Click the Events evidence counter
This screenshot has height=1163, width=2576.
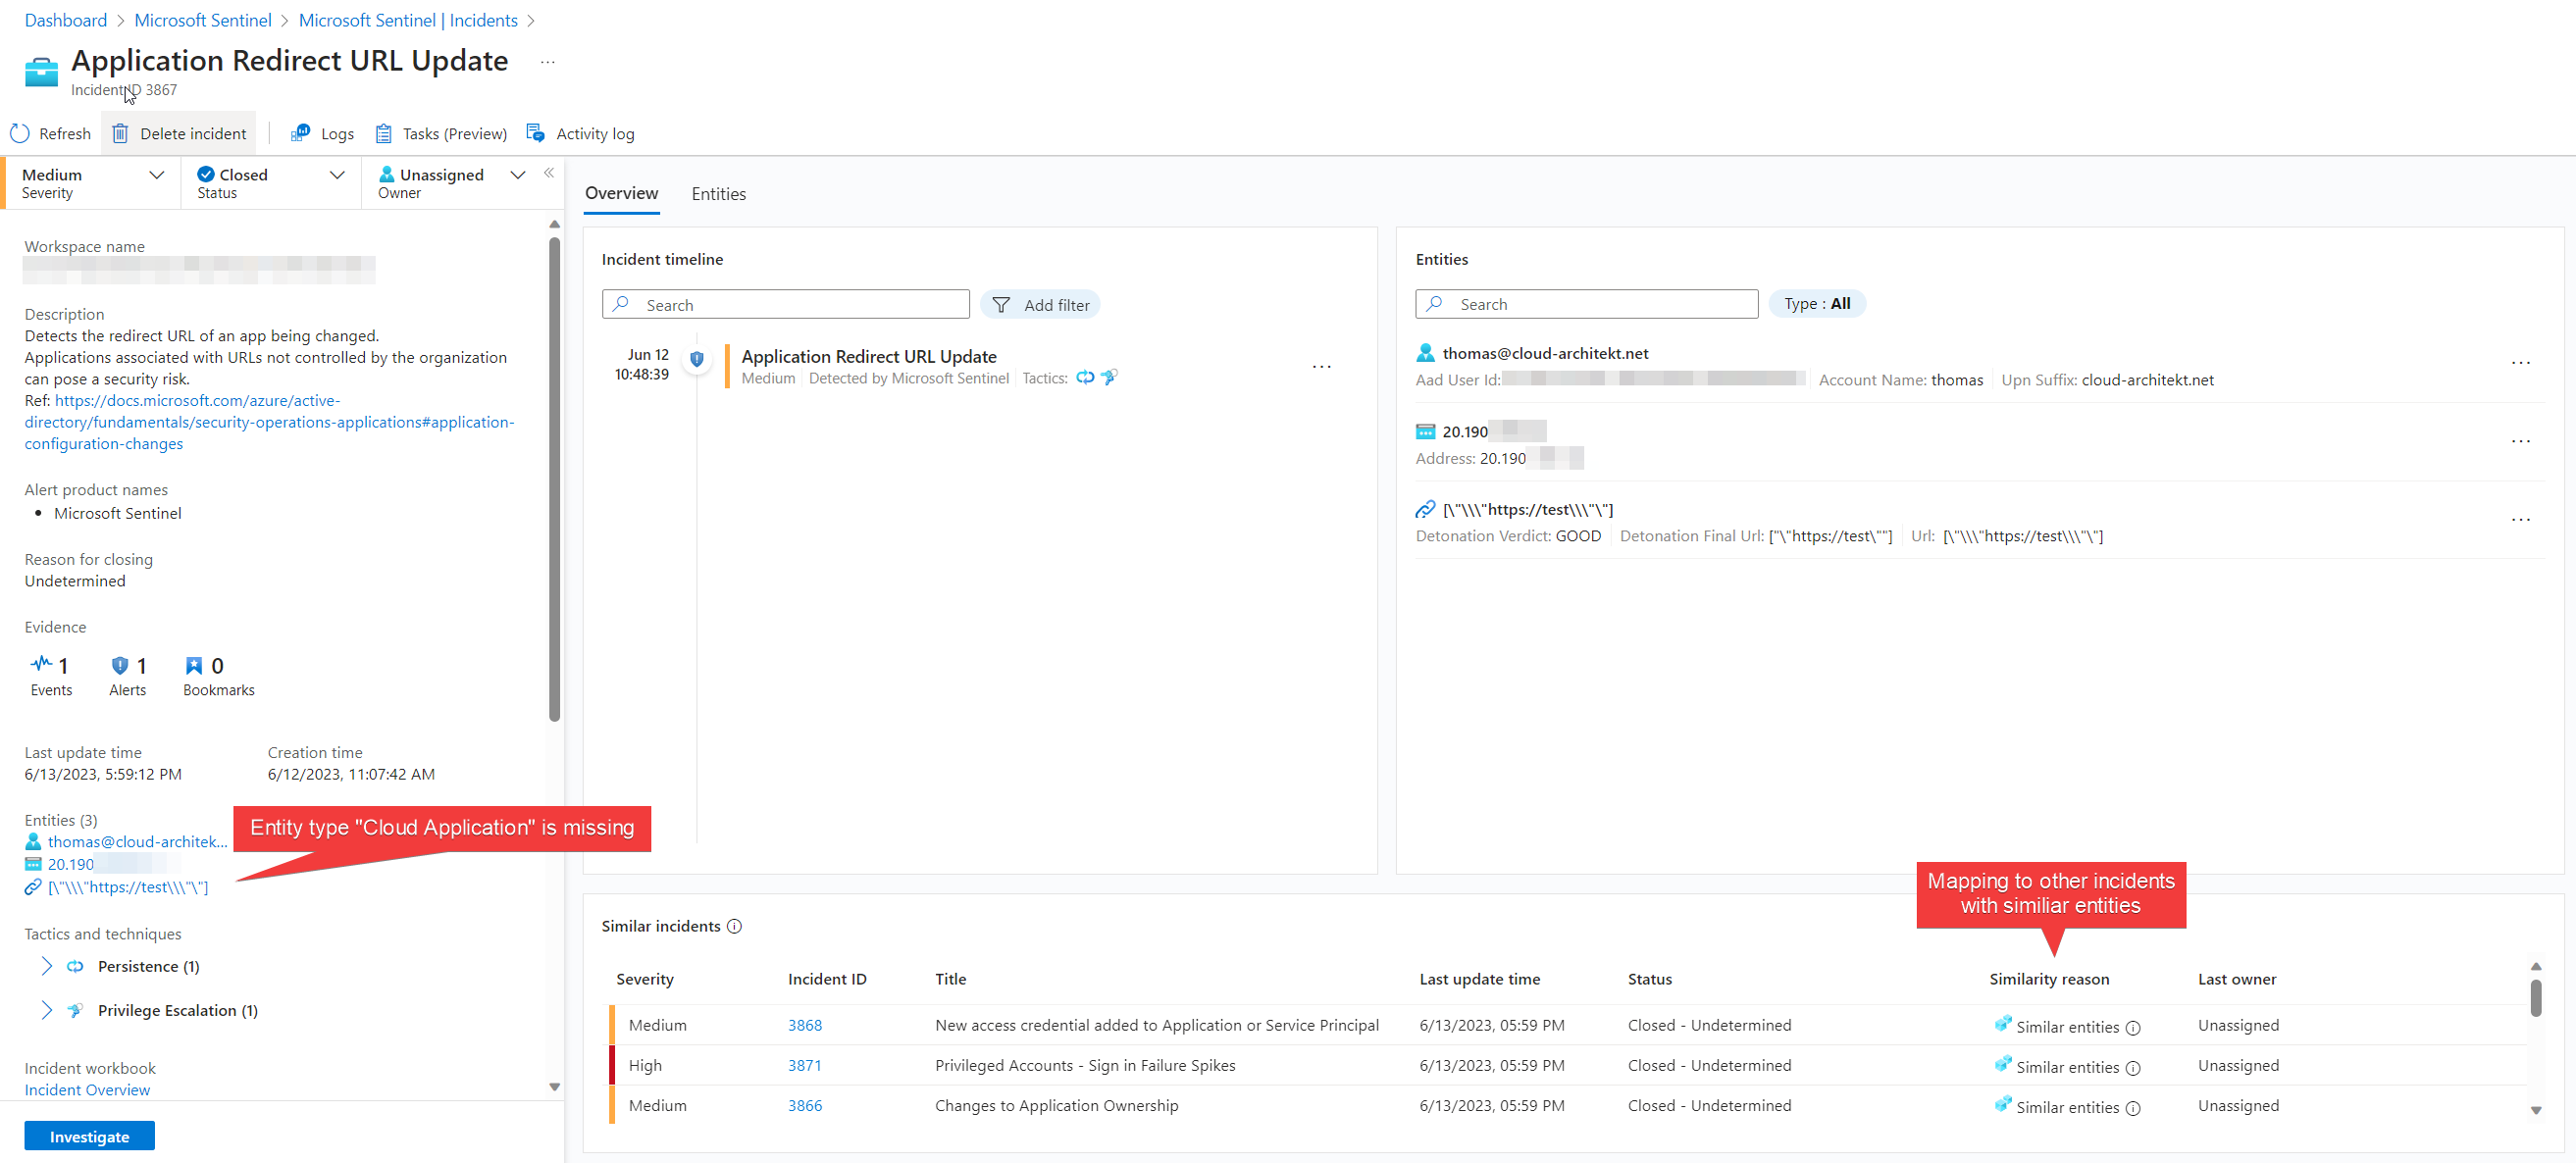[51, 676]
